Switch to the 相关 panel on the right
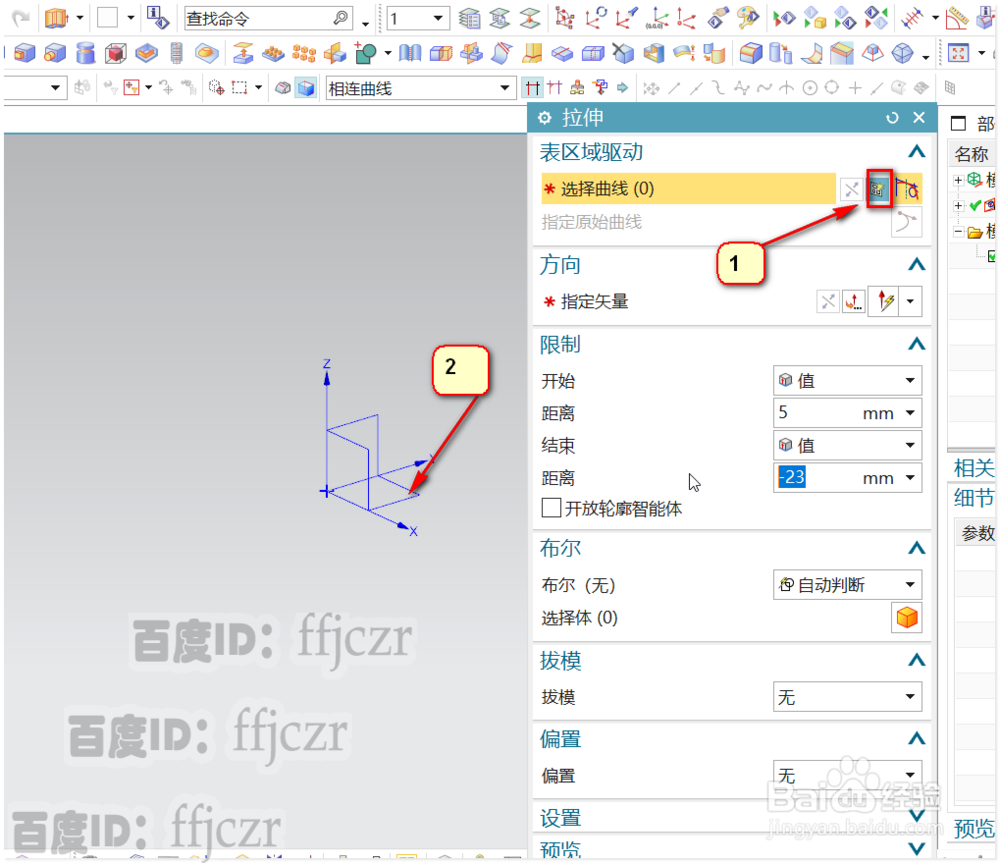1000x863 pixels. click(x=973, y=467)
